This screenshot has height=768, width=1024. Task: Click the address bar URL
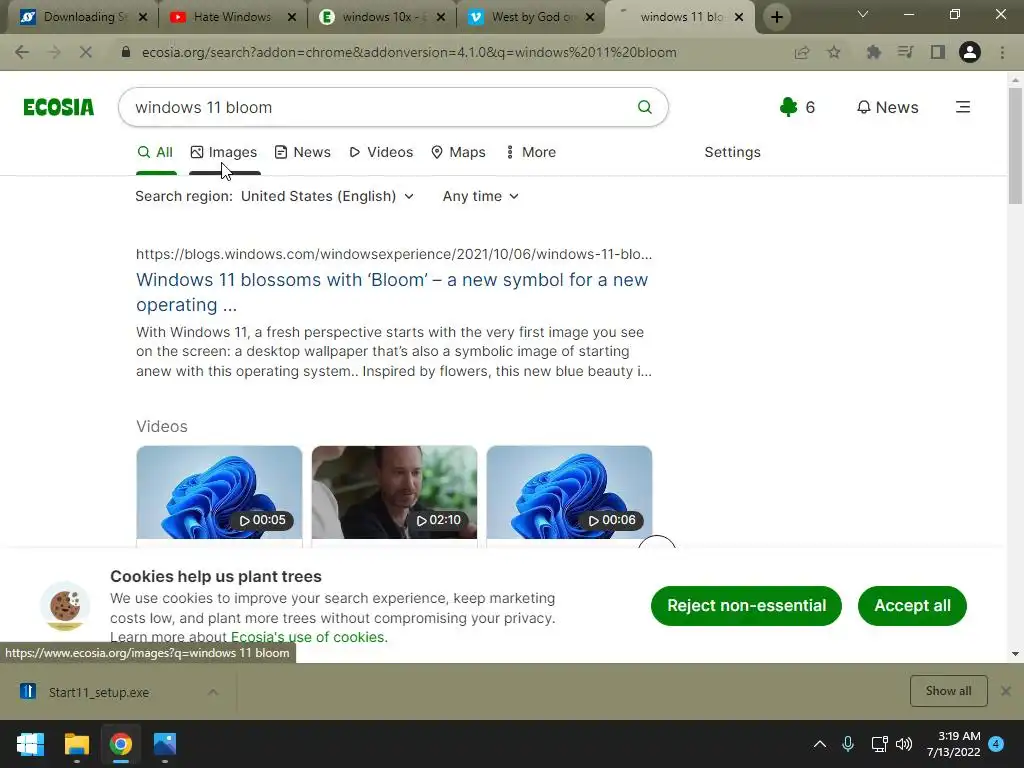coord(409,52)
